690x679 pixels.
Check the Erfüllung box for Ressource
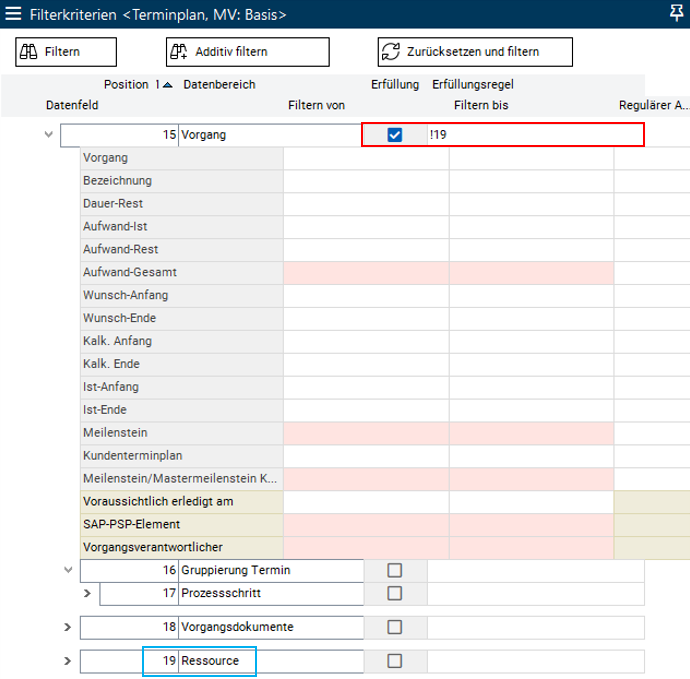394,661
